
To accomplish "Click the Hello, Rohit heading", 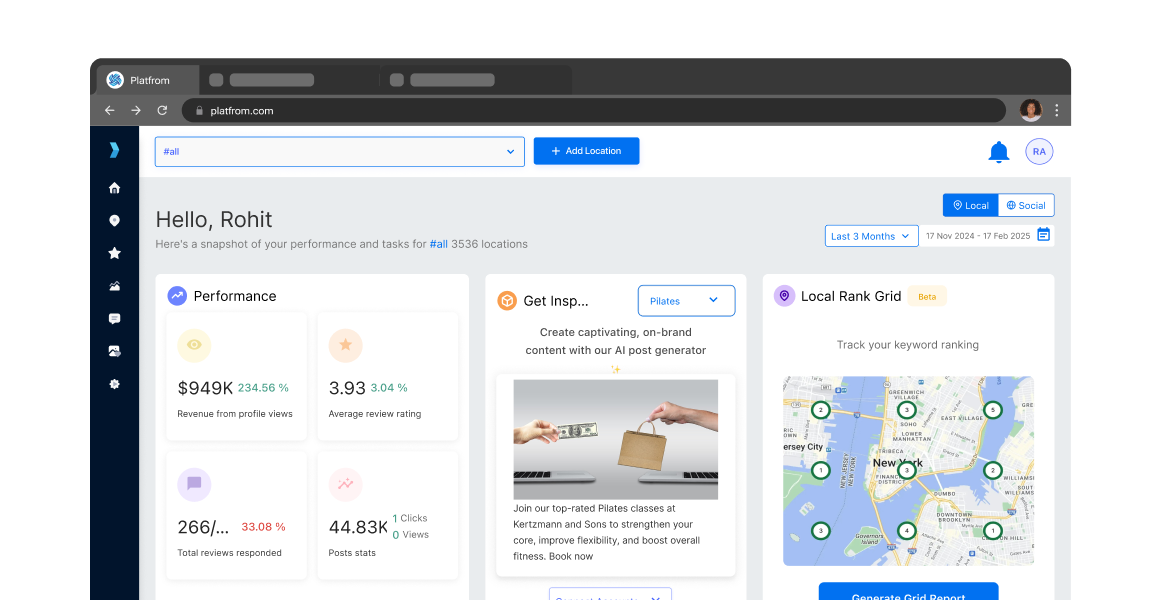I will pyautogui.click(x=214, y=219).
